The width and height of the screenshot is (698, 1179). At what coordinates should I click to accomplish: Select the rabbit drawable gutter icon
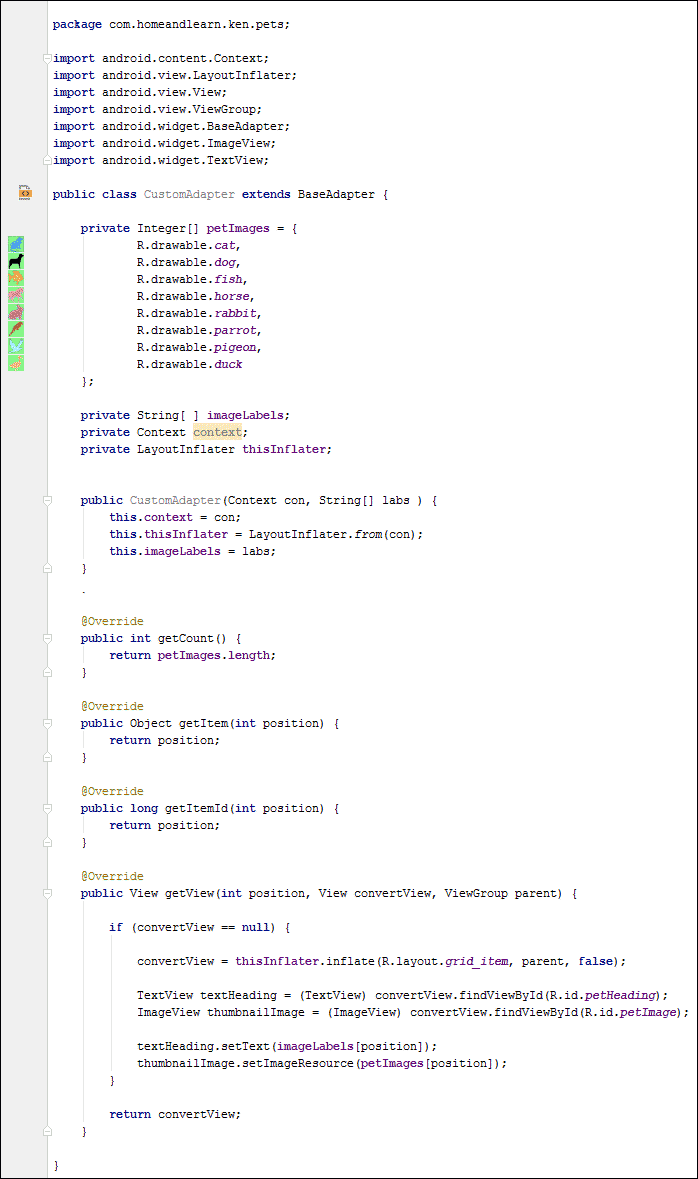(x=16, y=313)
